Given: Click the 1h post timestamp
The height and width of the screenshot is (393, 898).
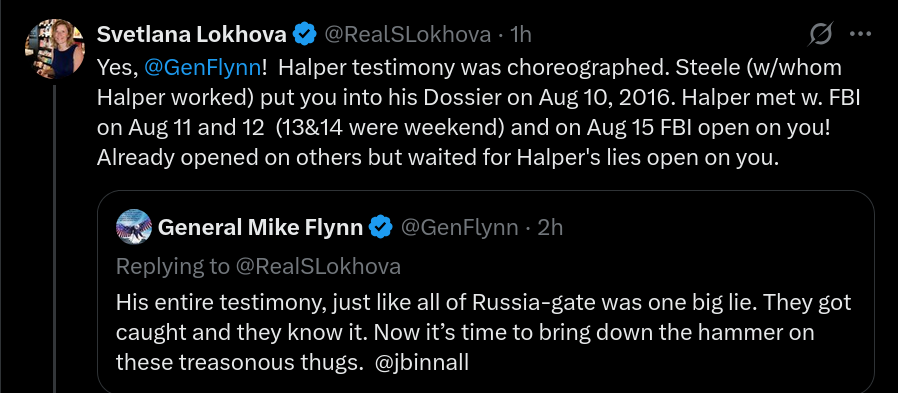Looking at the screenshot, I should coord(521,35).
